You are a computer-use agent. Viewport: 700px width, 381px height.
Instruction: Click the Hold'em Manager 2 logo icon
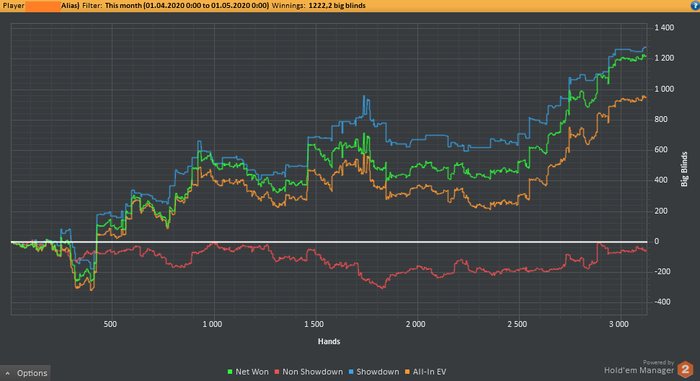pyautogui.click(x=685, y=369)
